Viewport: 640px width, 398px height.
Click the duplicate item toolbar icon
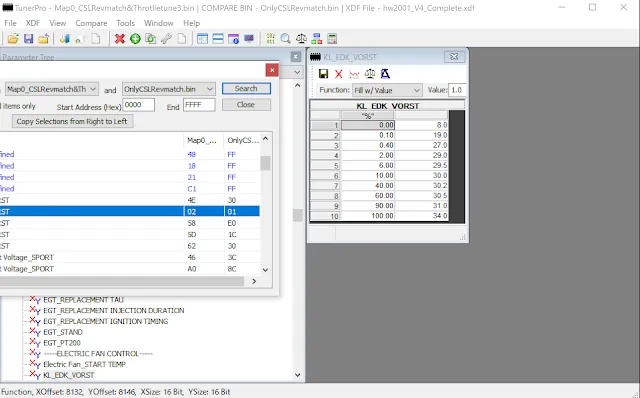(x=151, y=39)
